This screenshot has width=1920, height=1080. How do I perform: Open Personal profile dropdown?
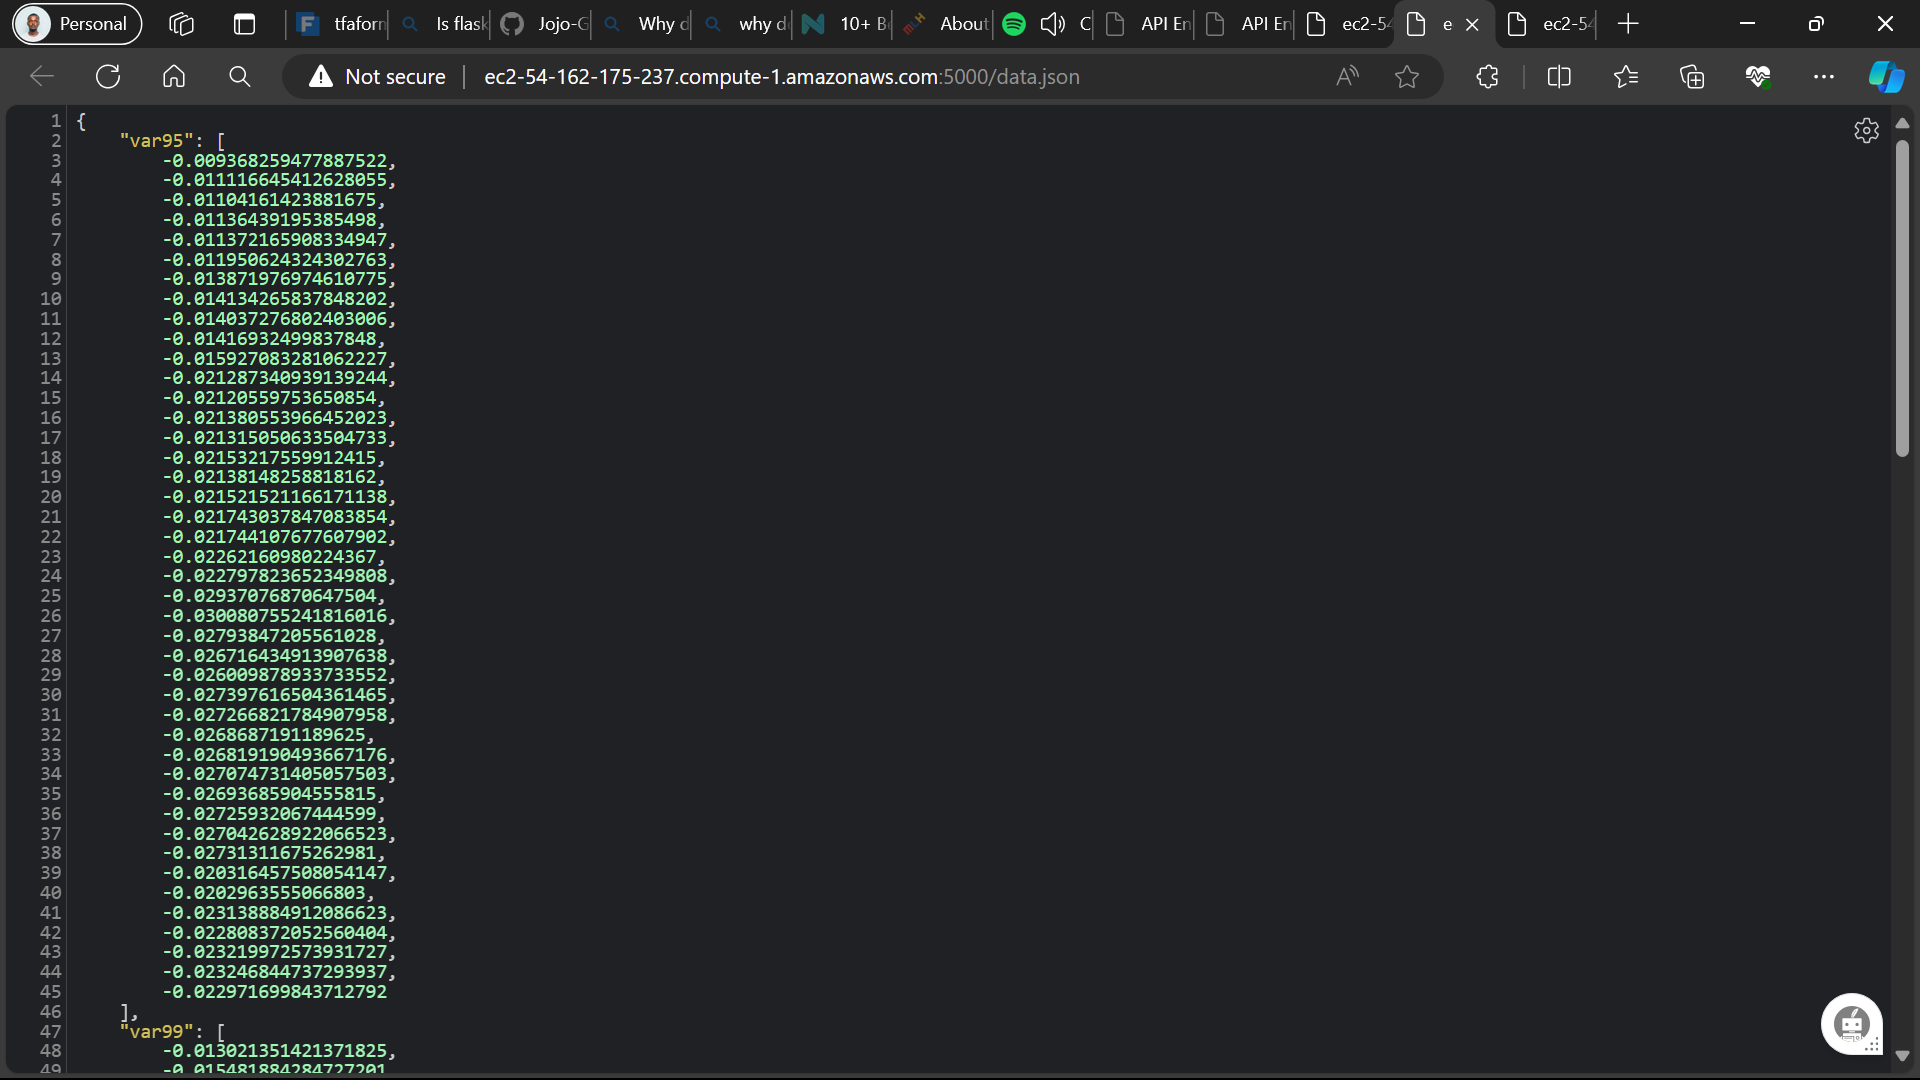[77, 24]
